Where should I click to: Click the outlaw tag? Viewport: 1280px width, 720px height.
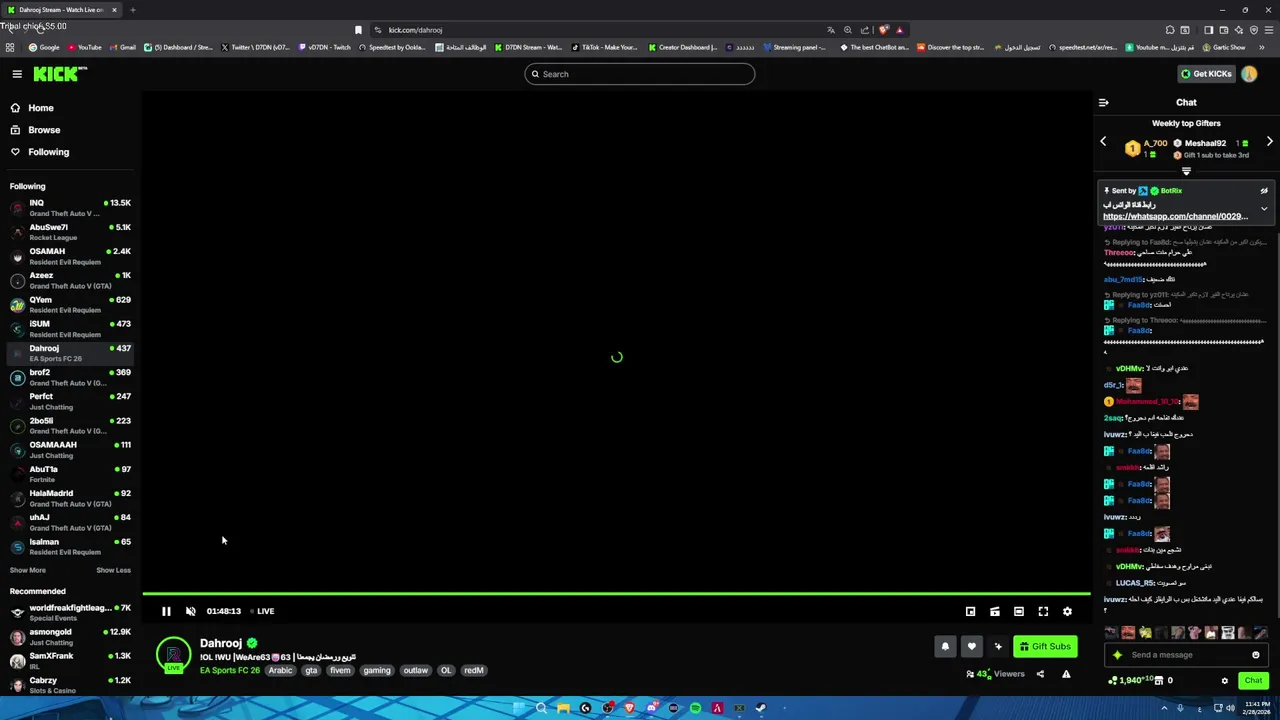[x=415, y=670]
